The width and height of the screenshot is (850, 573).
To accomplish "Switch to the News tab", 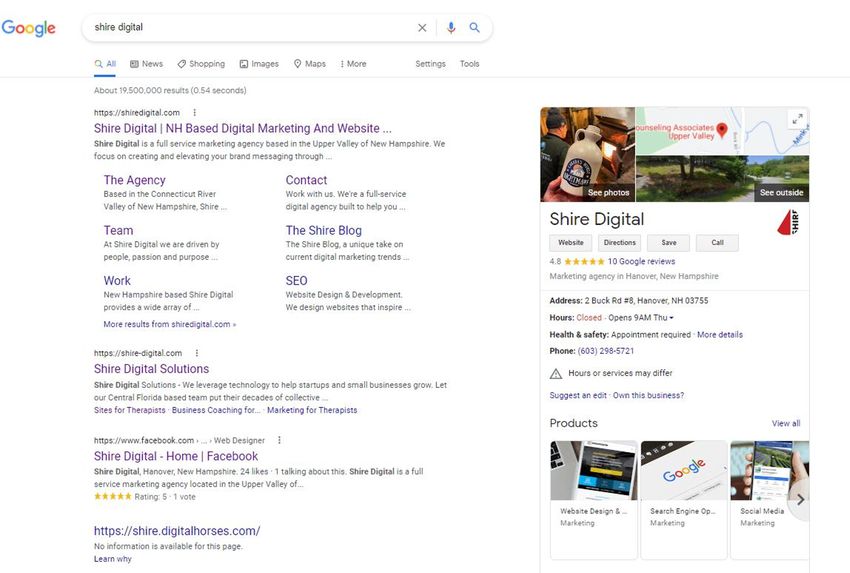I will click(x=146, y=64).
